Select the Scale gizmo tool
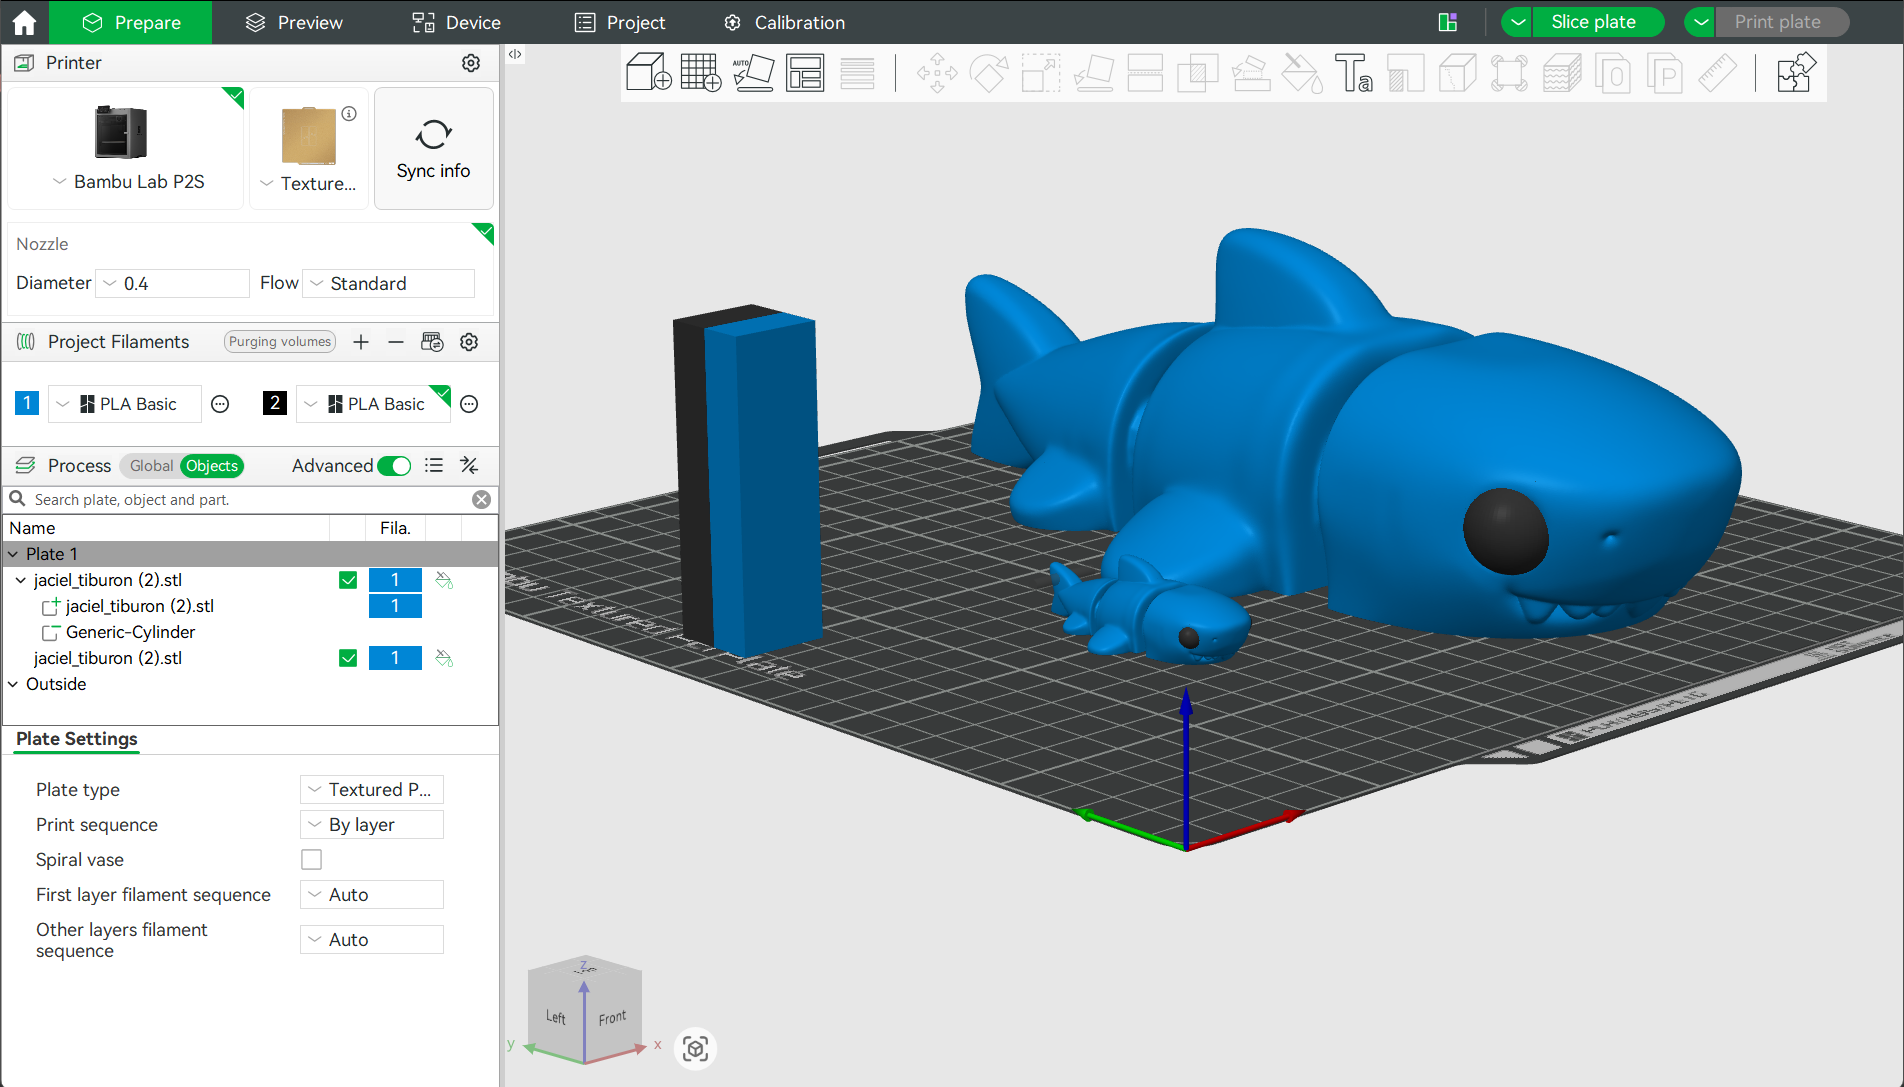Image resolution: width=1904 pixels, height=1087 pixels. tap(1041, 73)
